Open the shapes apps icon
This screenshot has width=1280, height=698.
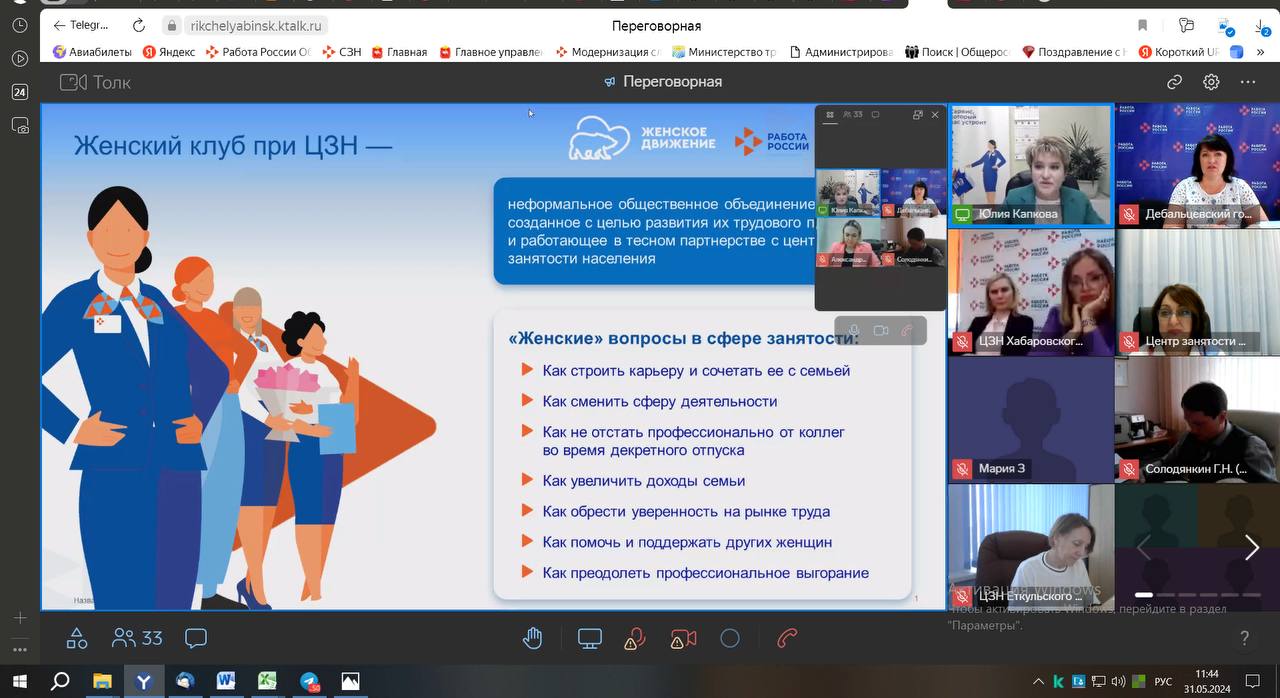tap(76, 638)
